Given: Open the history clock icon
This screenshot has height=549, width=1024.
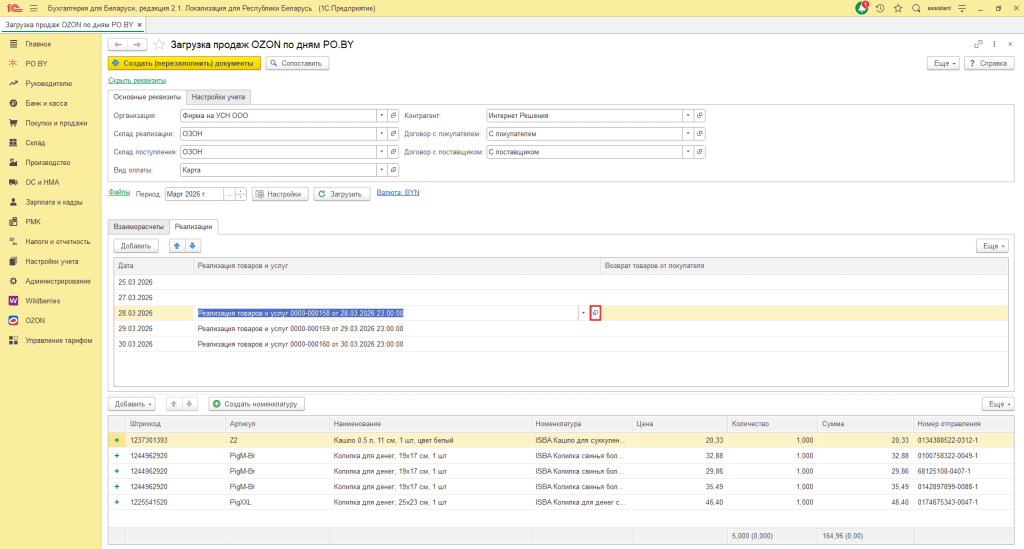Looking at the screenshot, I should point(880,8).
